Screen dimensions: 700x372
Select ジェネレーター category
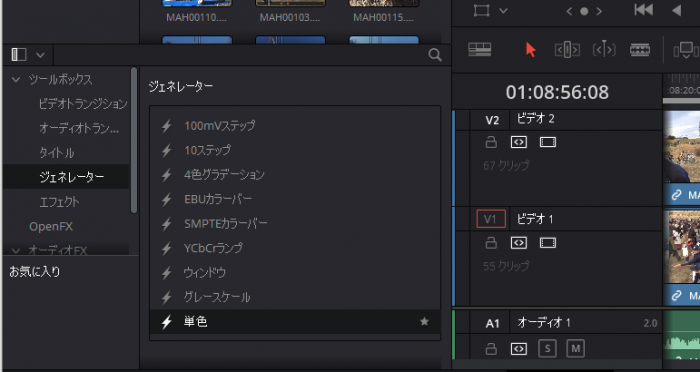[66, 177]
